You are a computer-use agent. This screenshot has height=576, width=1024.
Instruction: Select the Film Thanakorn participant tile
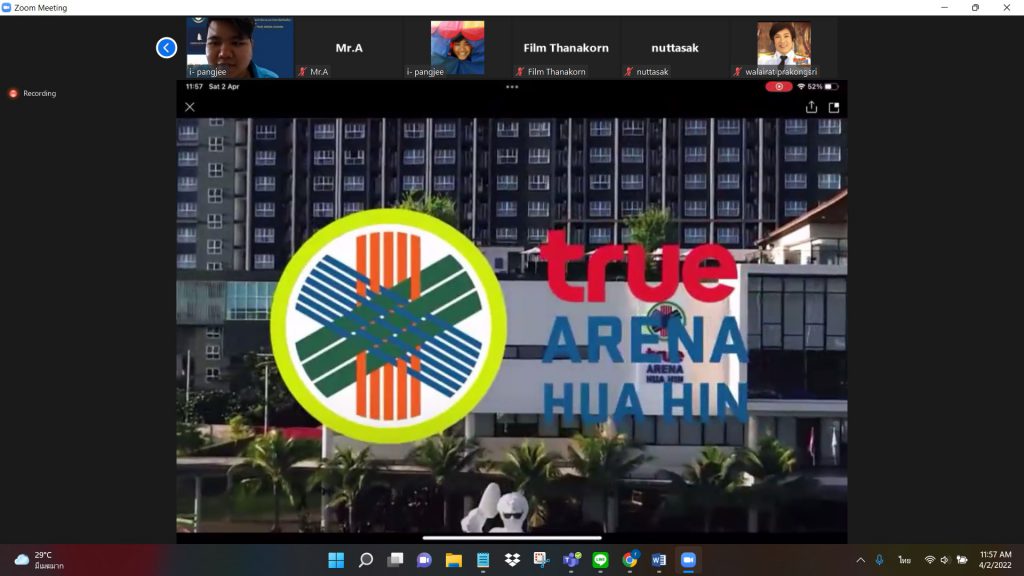pos(566,48)
